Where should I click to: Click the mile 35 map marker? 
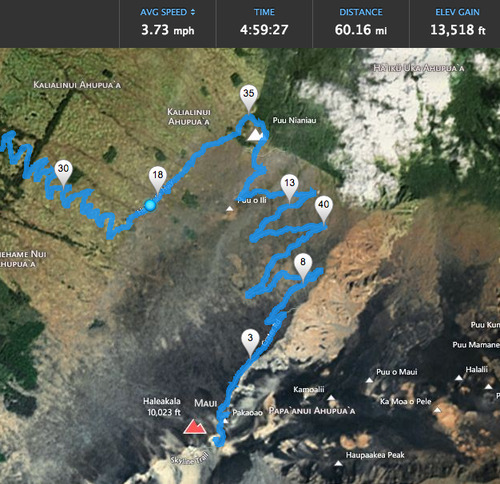point(249,98)
